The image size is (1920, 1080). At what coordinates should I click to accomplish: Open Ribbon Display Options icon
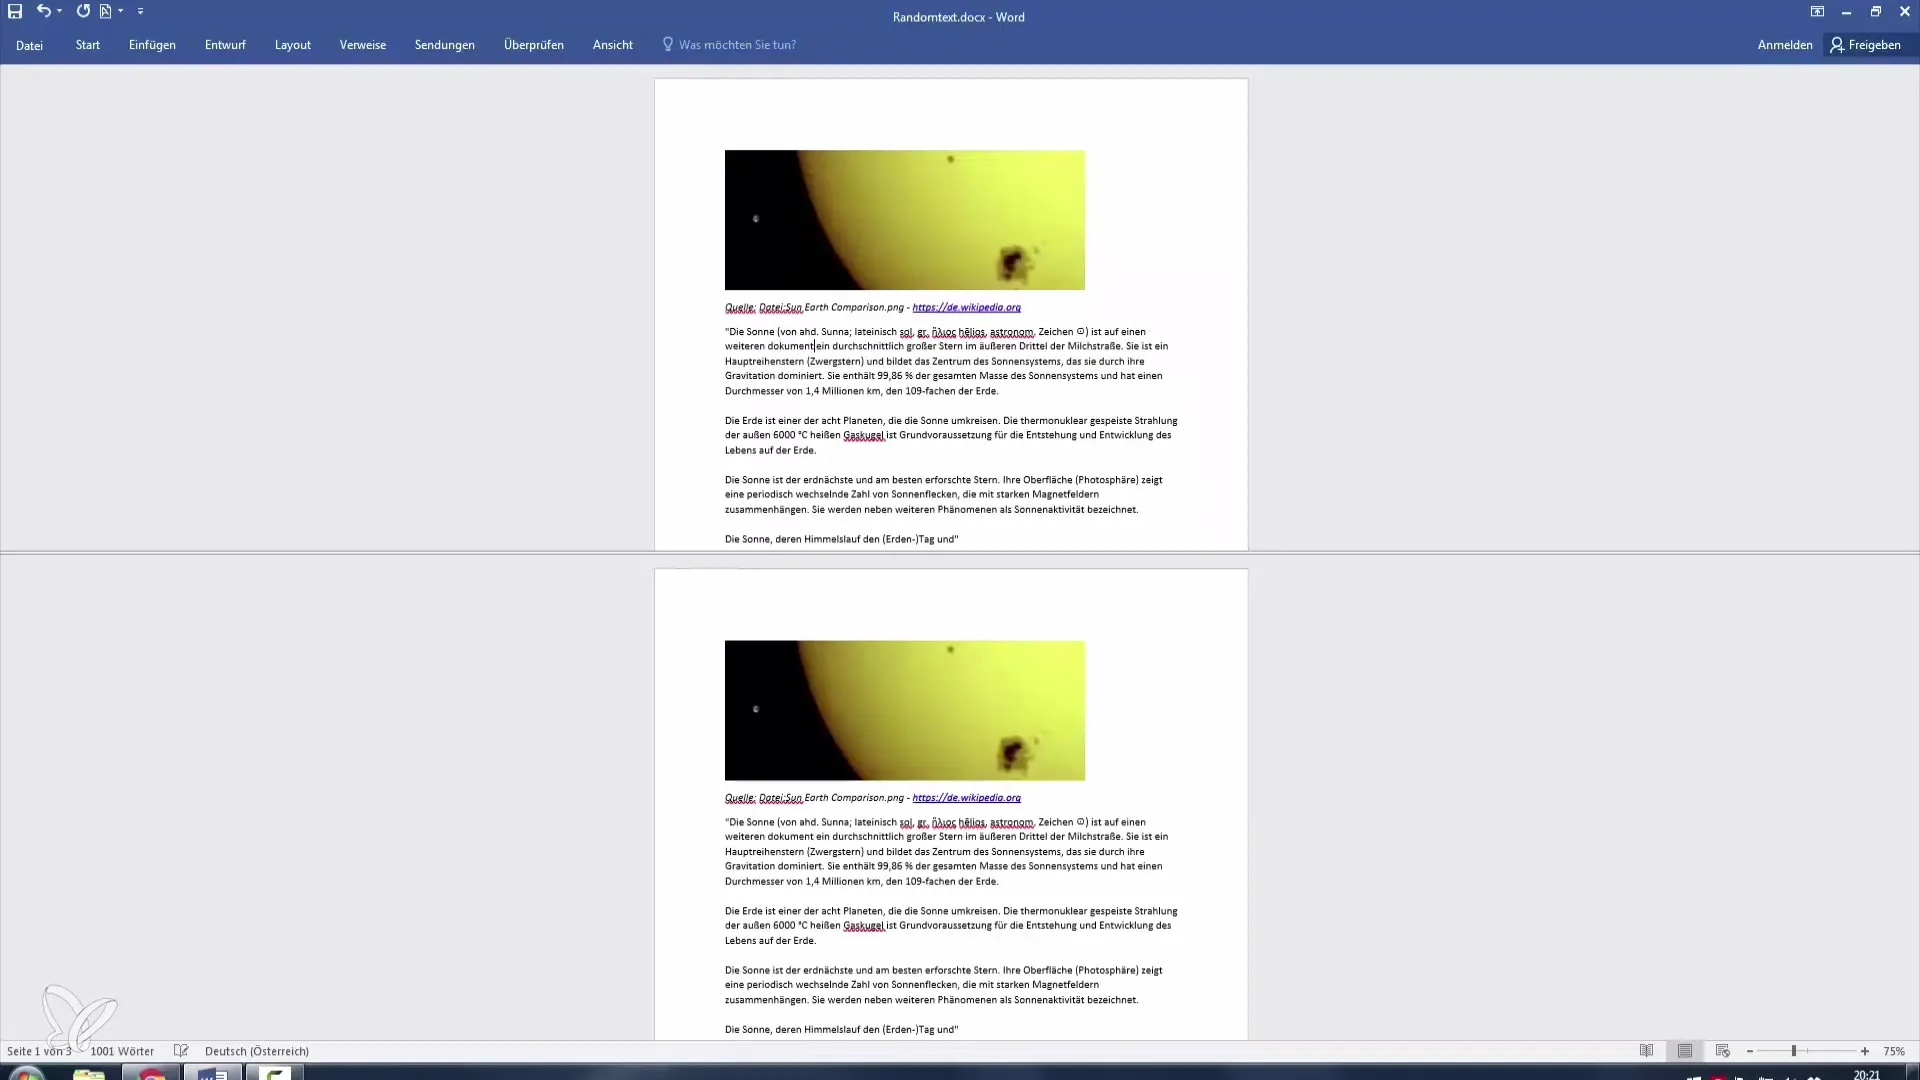point(1817,11)
